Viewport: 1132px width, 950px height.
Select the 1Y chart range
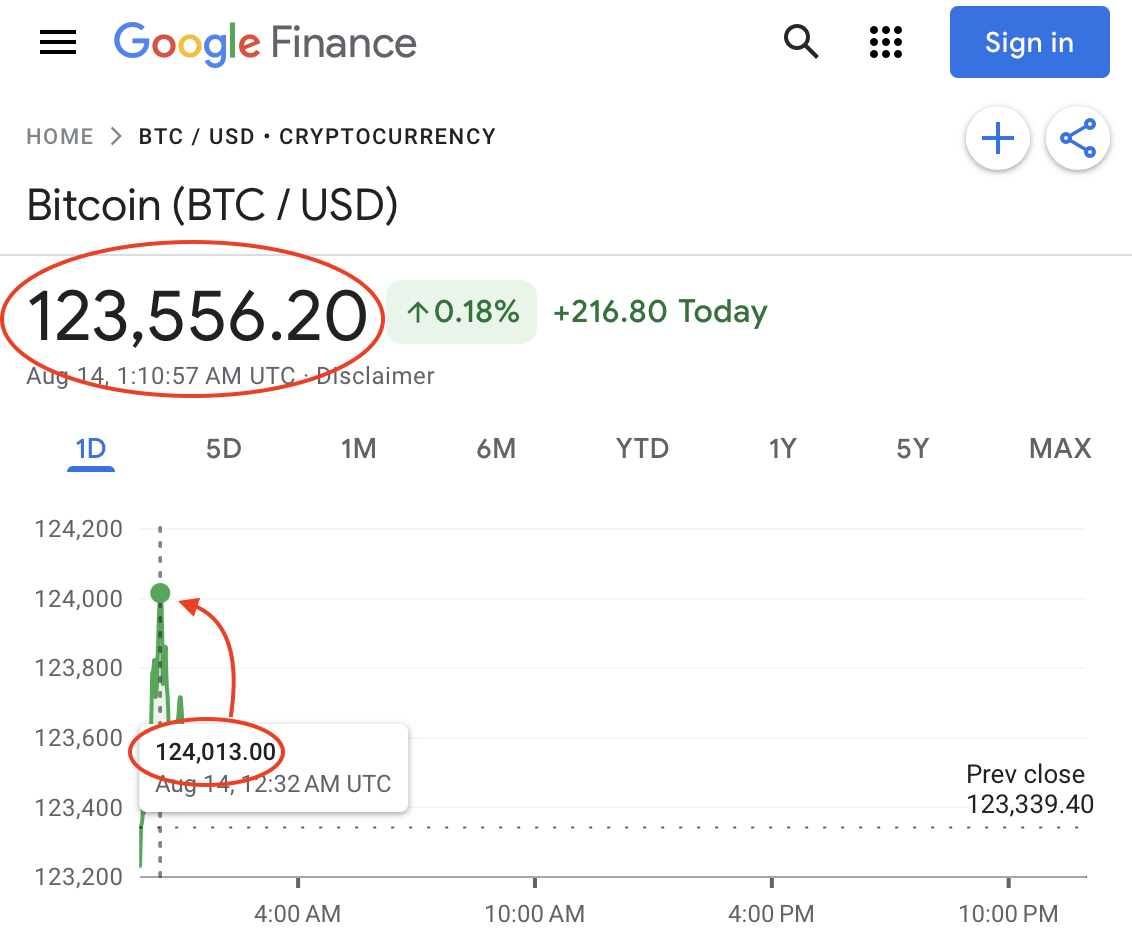coord(782,449)
